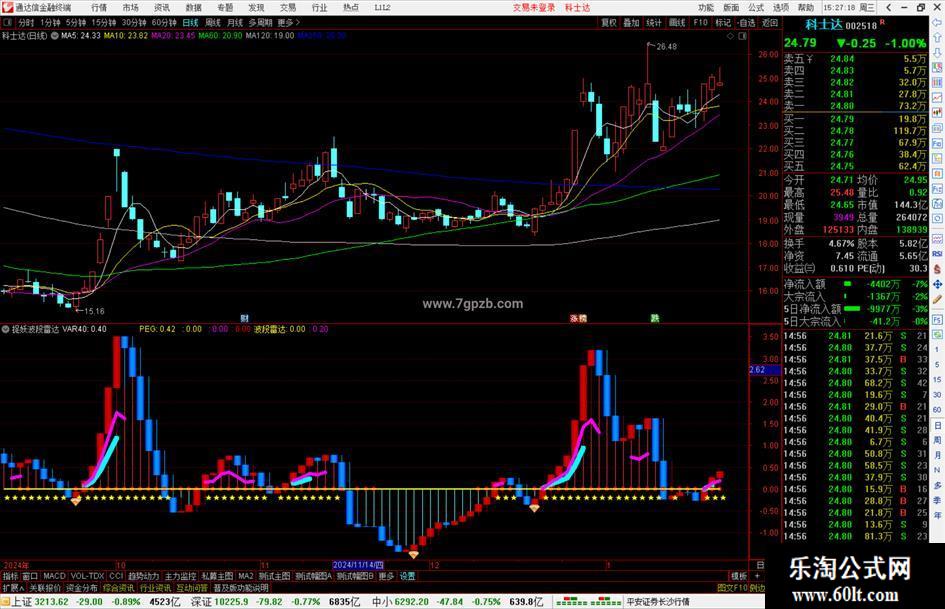Open the 资讯 menu

pos(162,7)
